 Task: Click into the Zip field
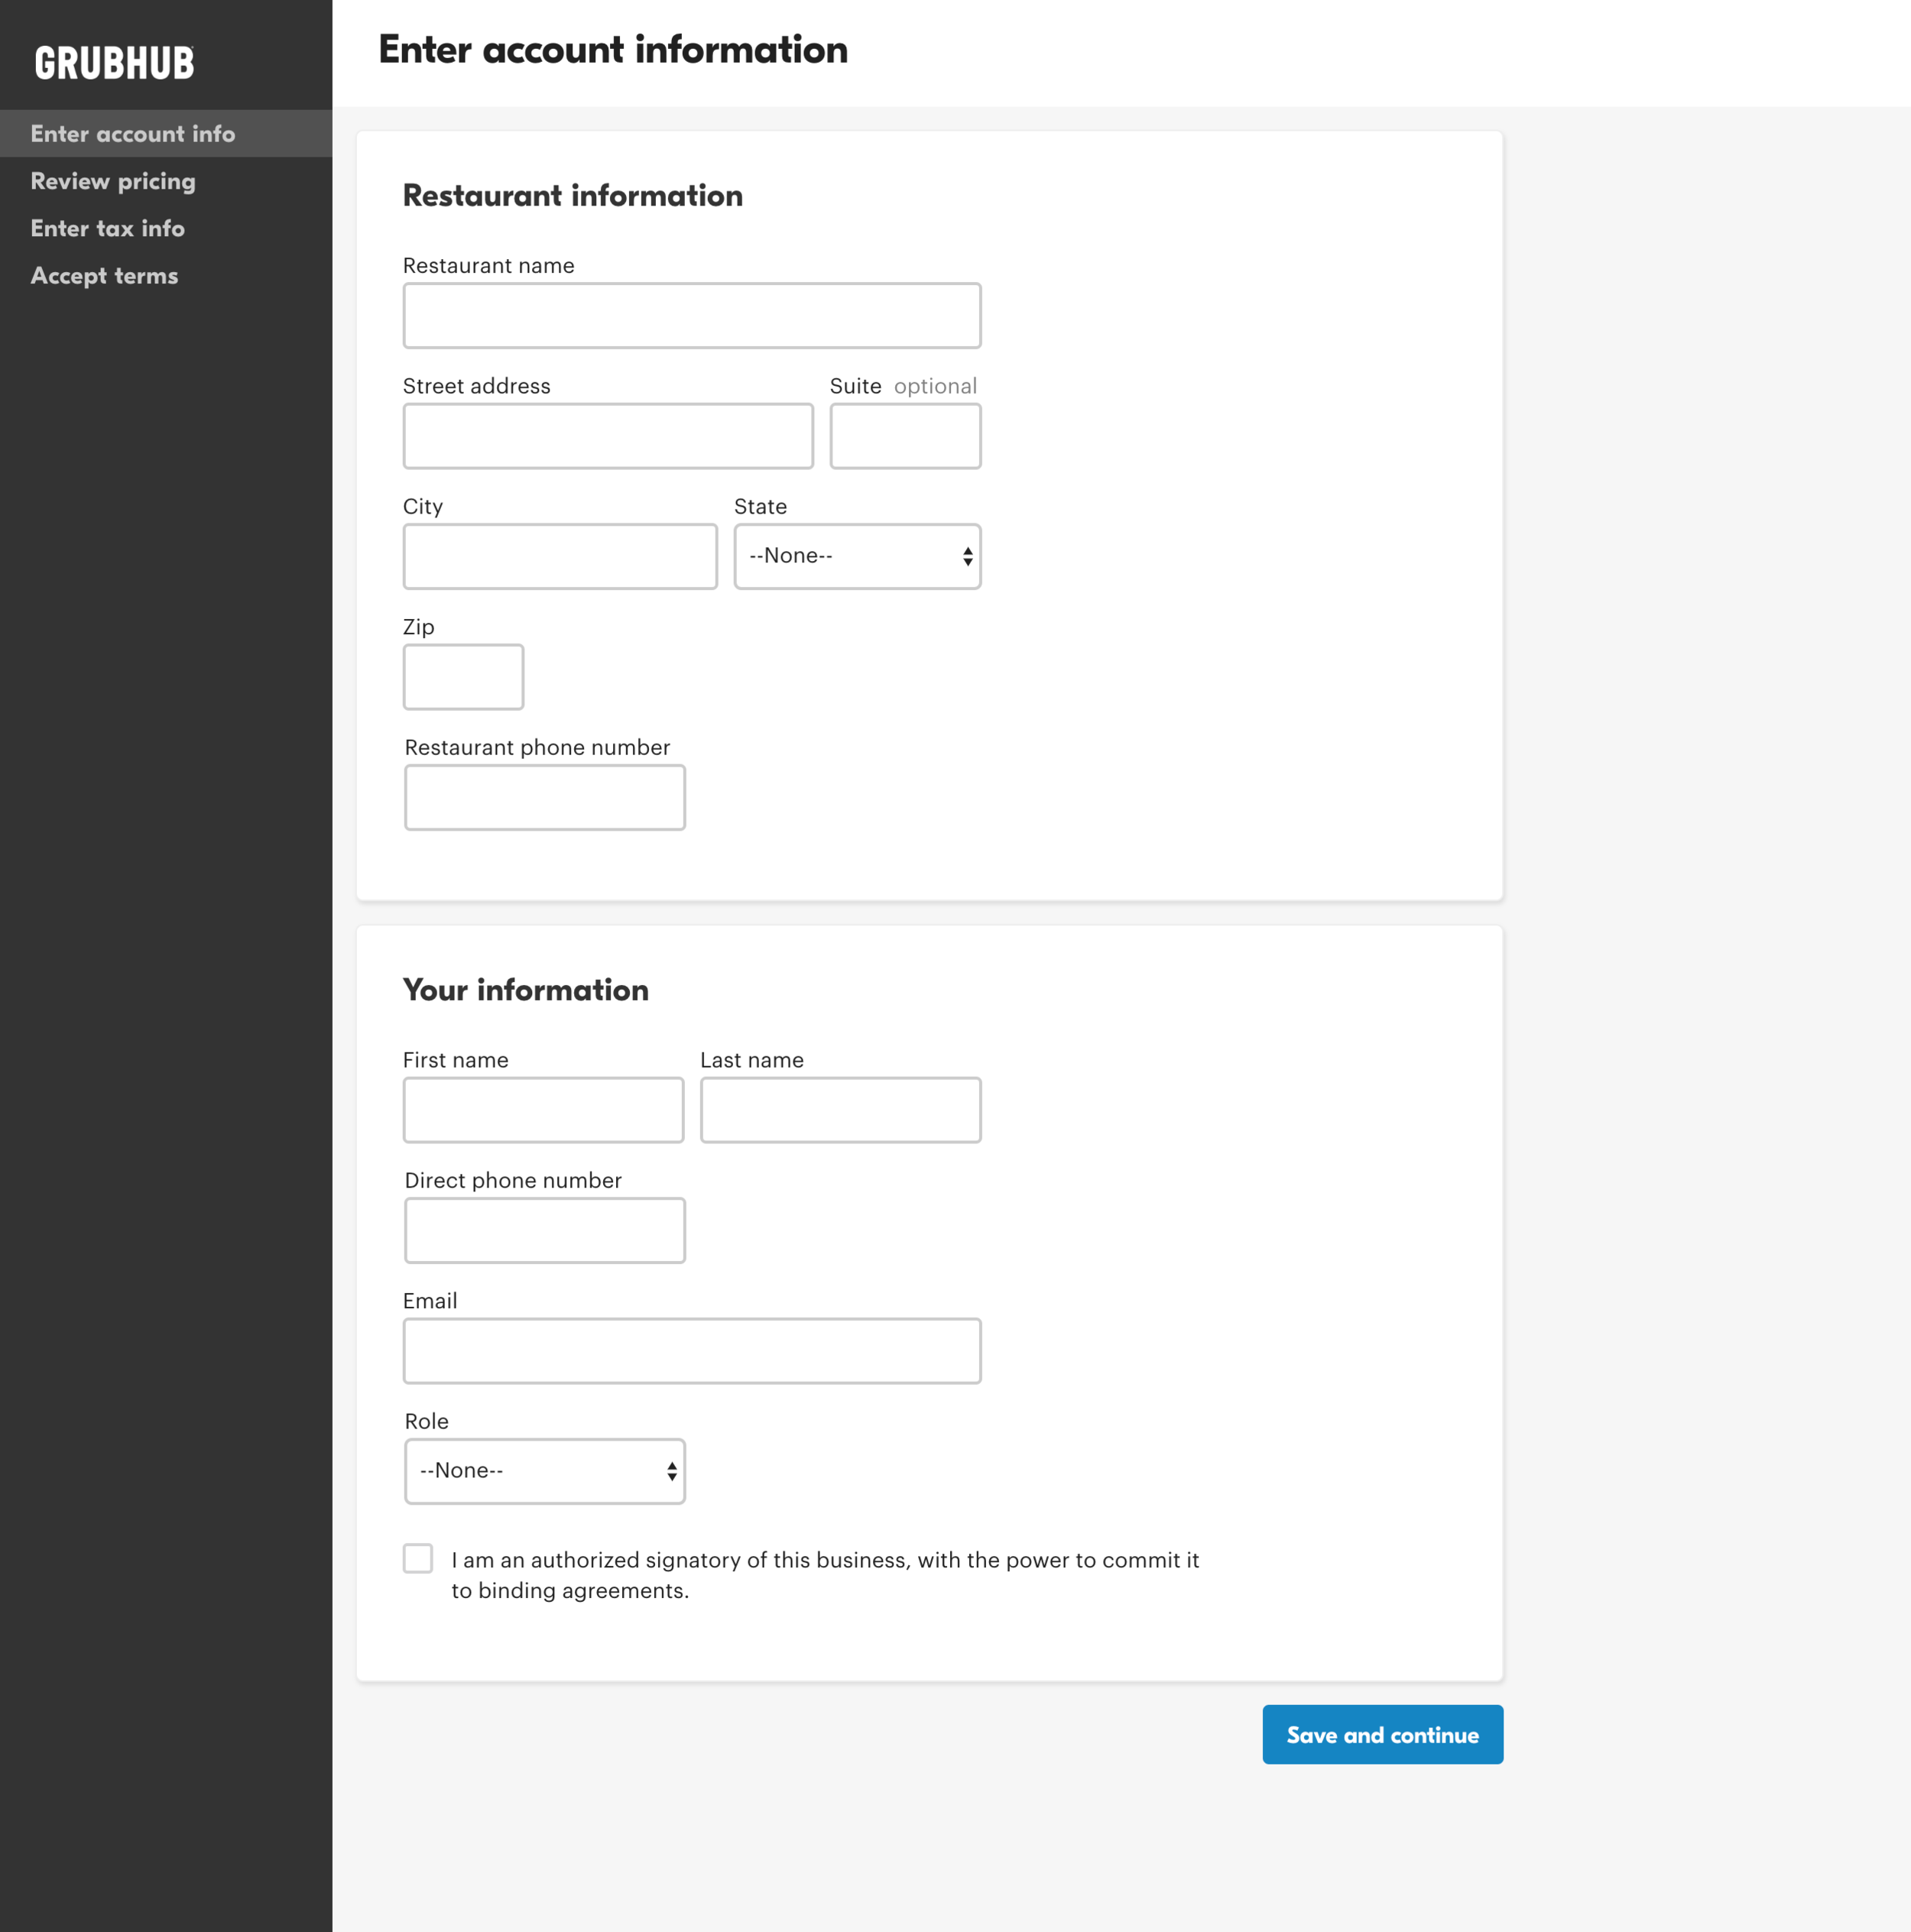[462, 677]
